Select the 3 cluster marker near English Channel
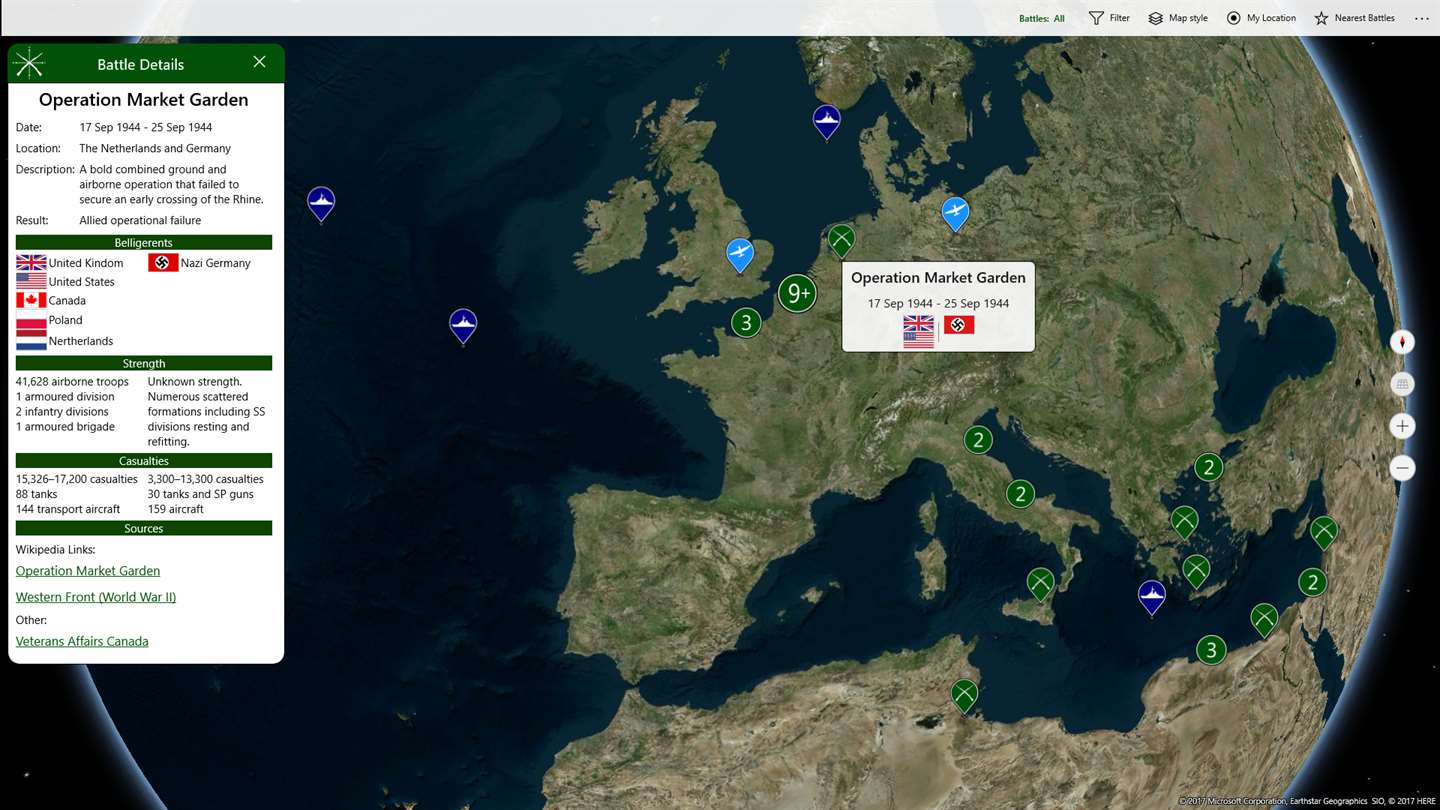Screen dimensions: 1440x810 tap(745, 323)
